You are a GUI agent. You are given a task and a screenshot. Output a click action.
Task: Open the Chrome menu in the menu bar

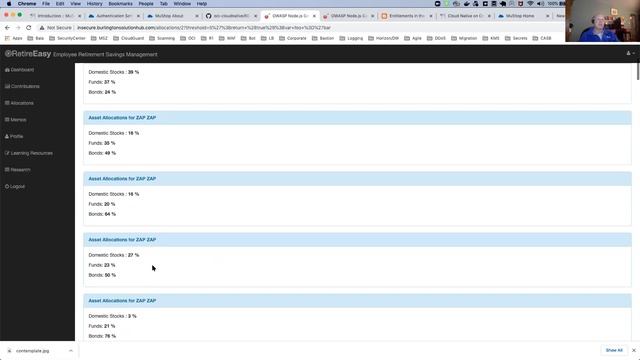click(x=27, y=4)
